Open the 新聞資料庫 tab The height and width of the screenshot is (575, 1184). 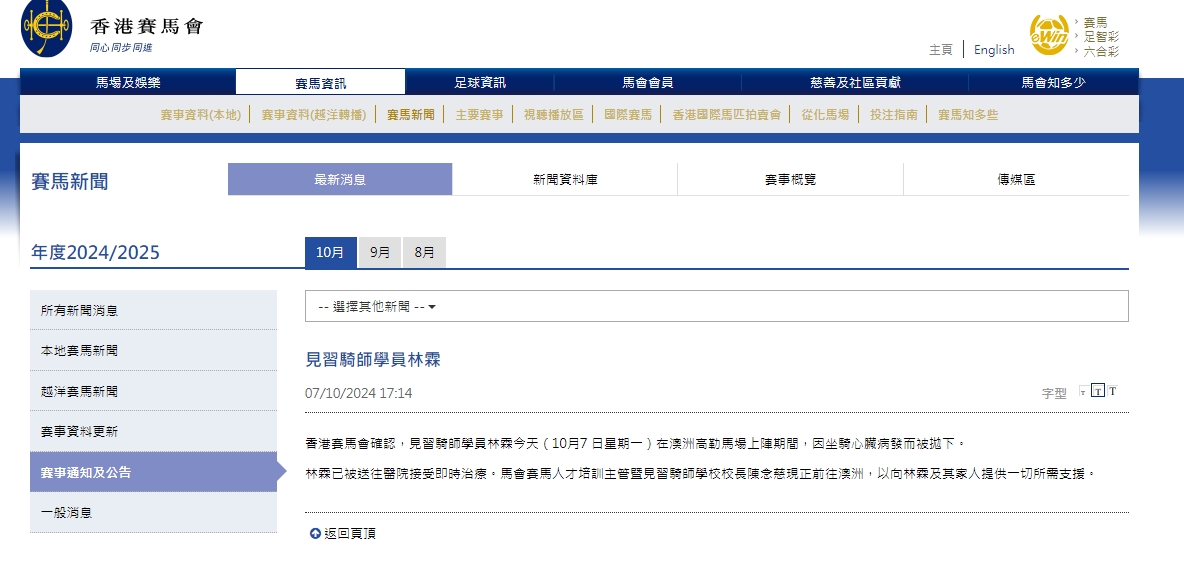(x=565, y=180)
